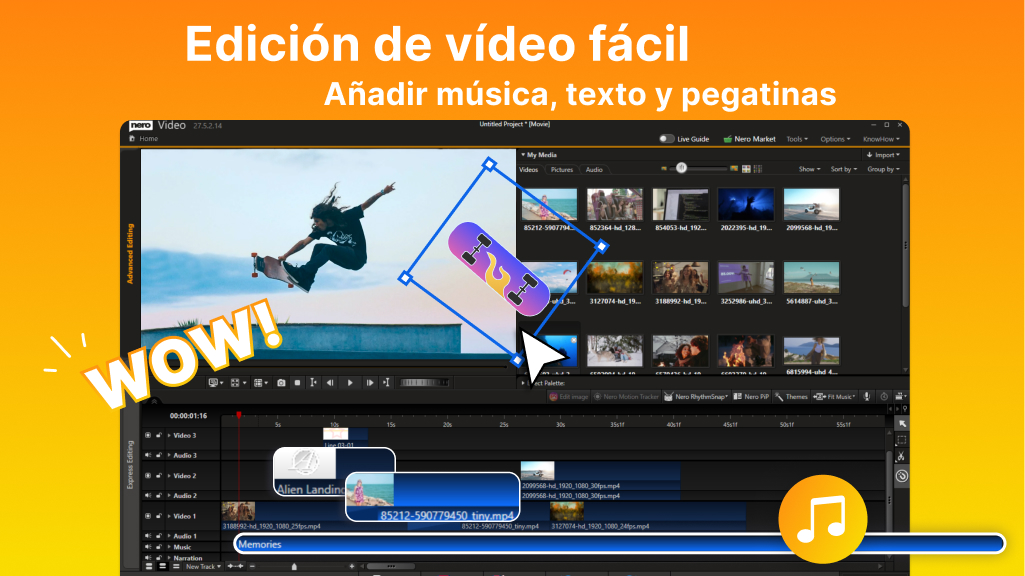
Task: Adjust the thumbnail size slider
Action: pos(680,169)
